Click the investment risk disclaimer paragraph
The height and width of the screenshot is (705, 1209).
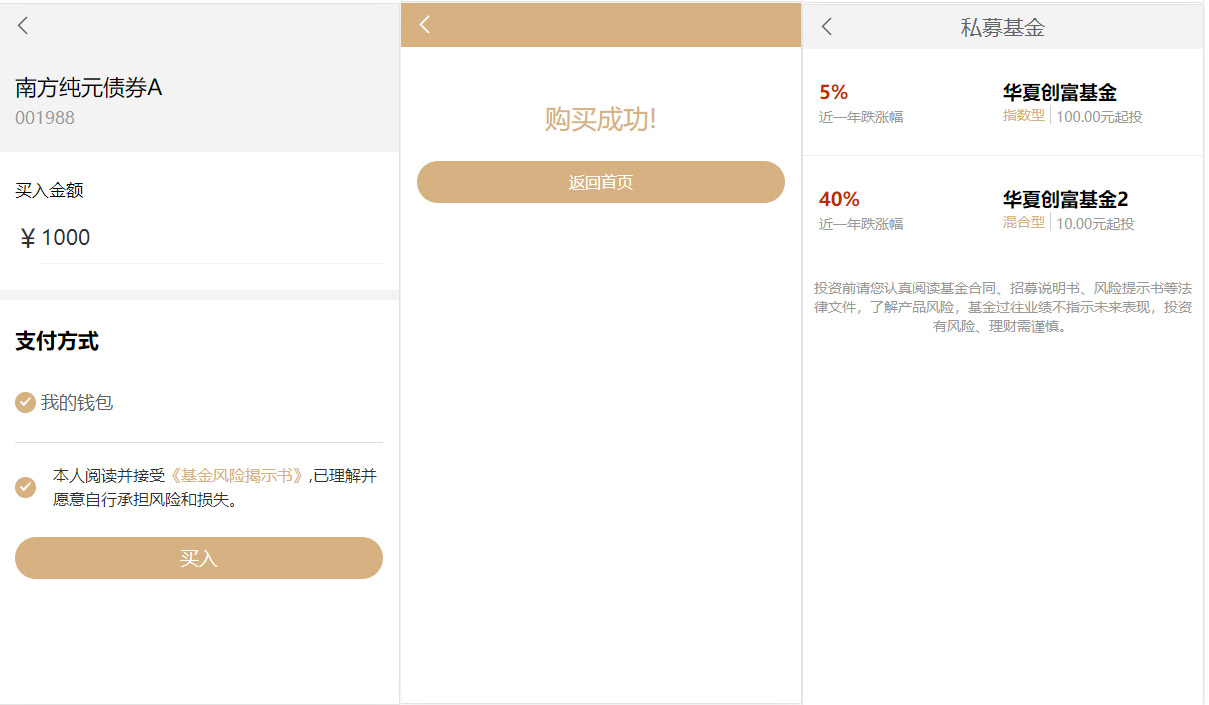1003,307
